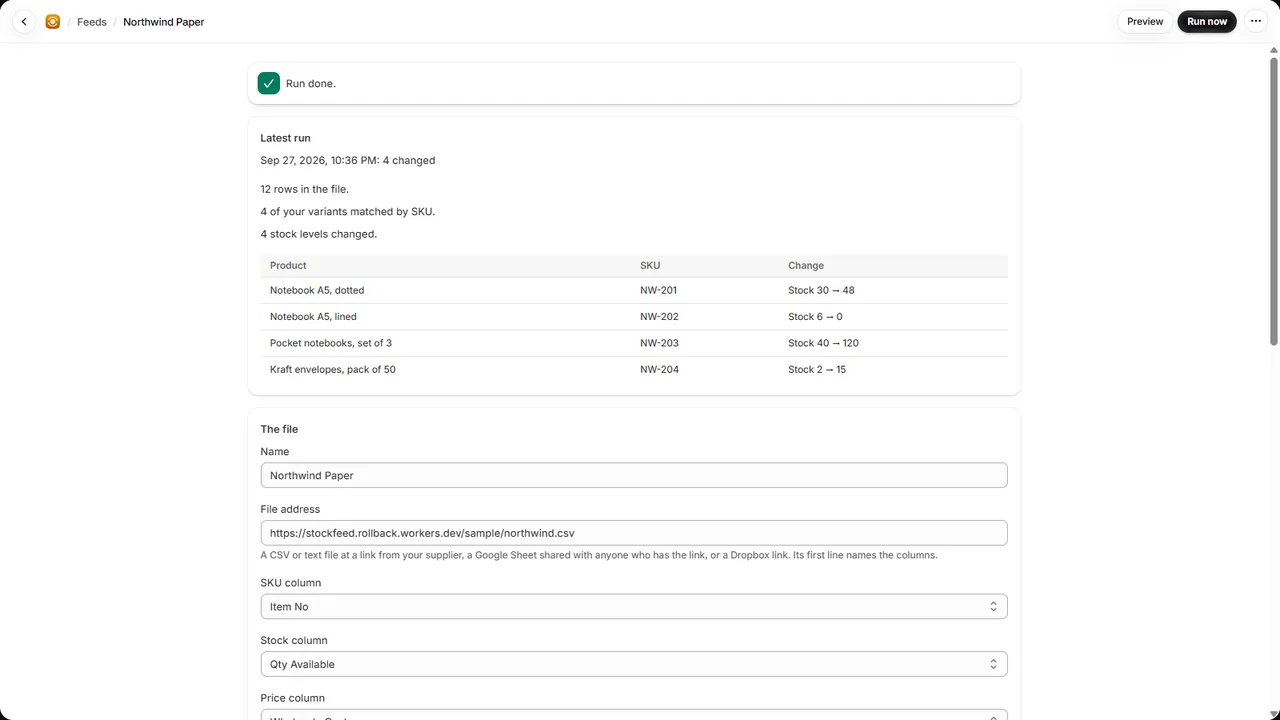Click the green checkmark success icon
This screenshot has height=720, width=1280.
pyautogui.click(x=268, y=83)
